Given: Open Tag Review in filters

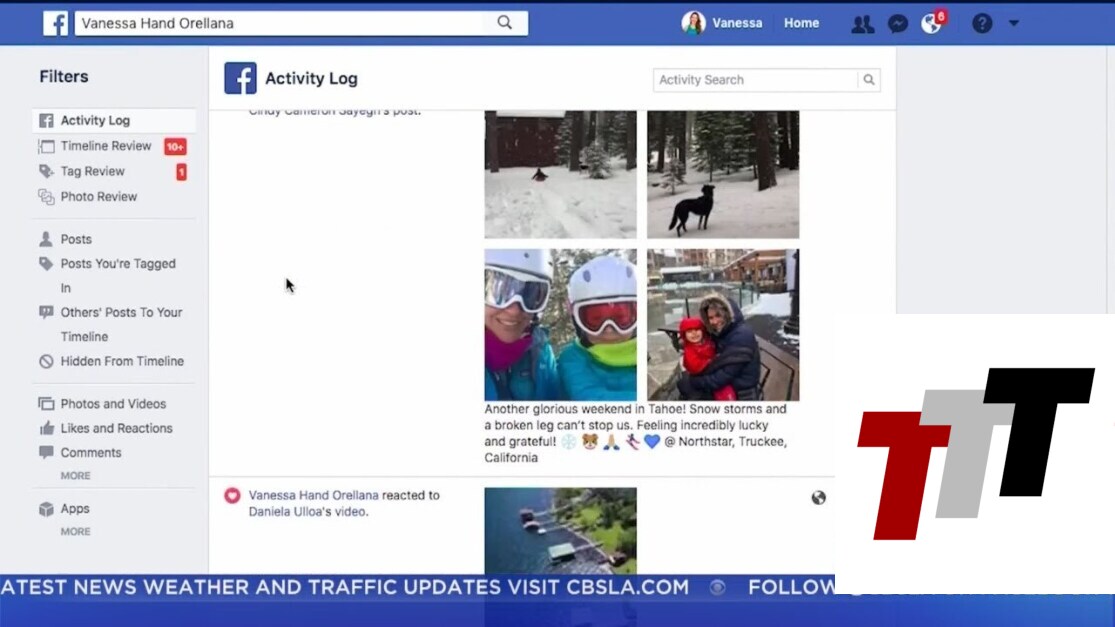Looking at the screenshot, I should pos(92,171).
